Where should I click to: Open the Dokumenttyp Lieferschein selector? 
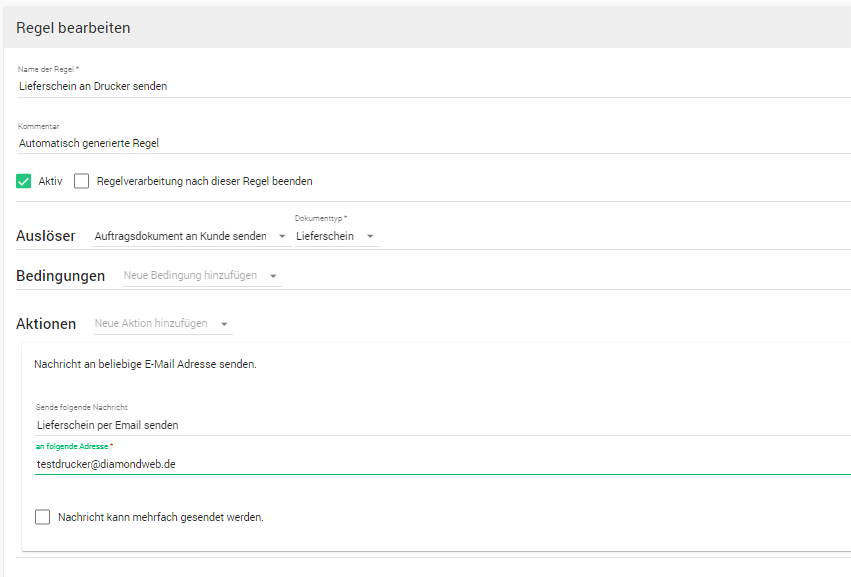(337, 236)
